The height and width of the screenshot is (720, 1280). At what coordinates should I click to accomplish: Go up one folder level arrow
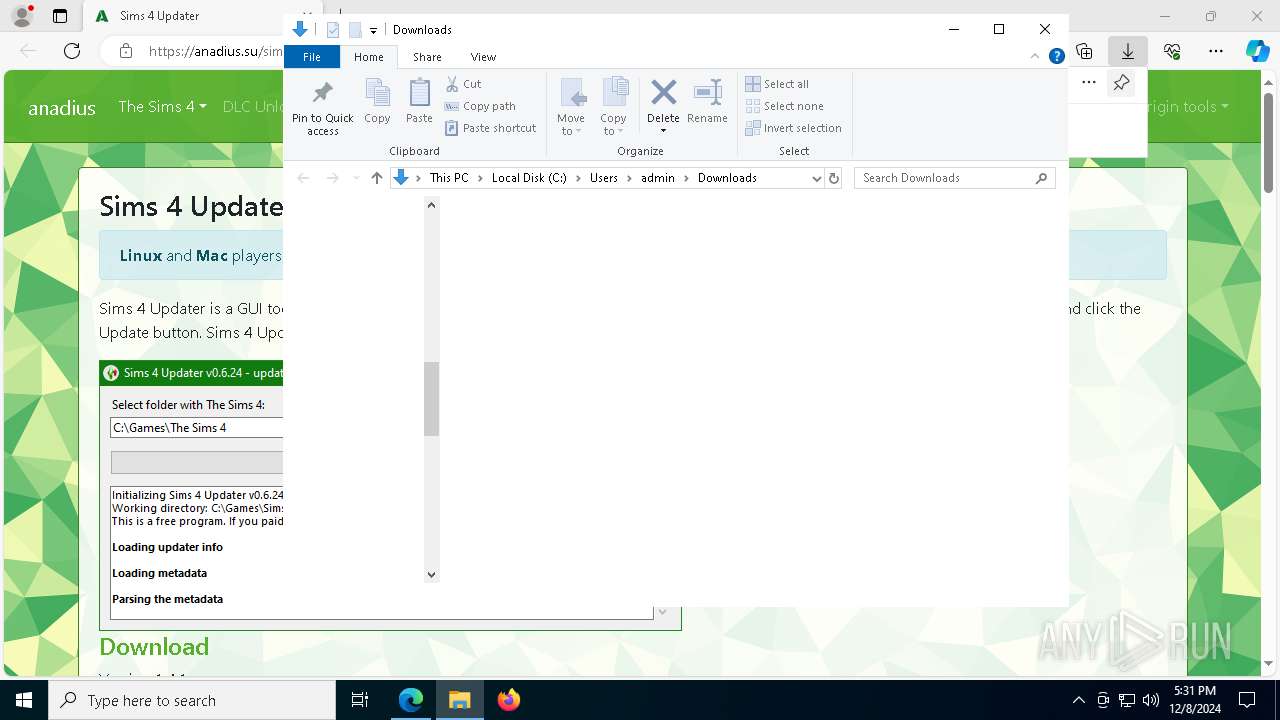pyautogui.click(x=376, y=178)
